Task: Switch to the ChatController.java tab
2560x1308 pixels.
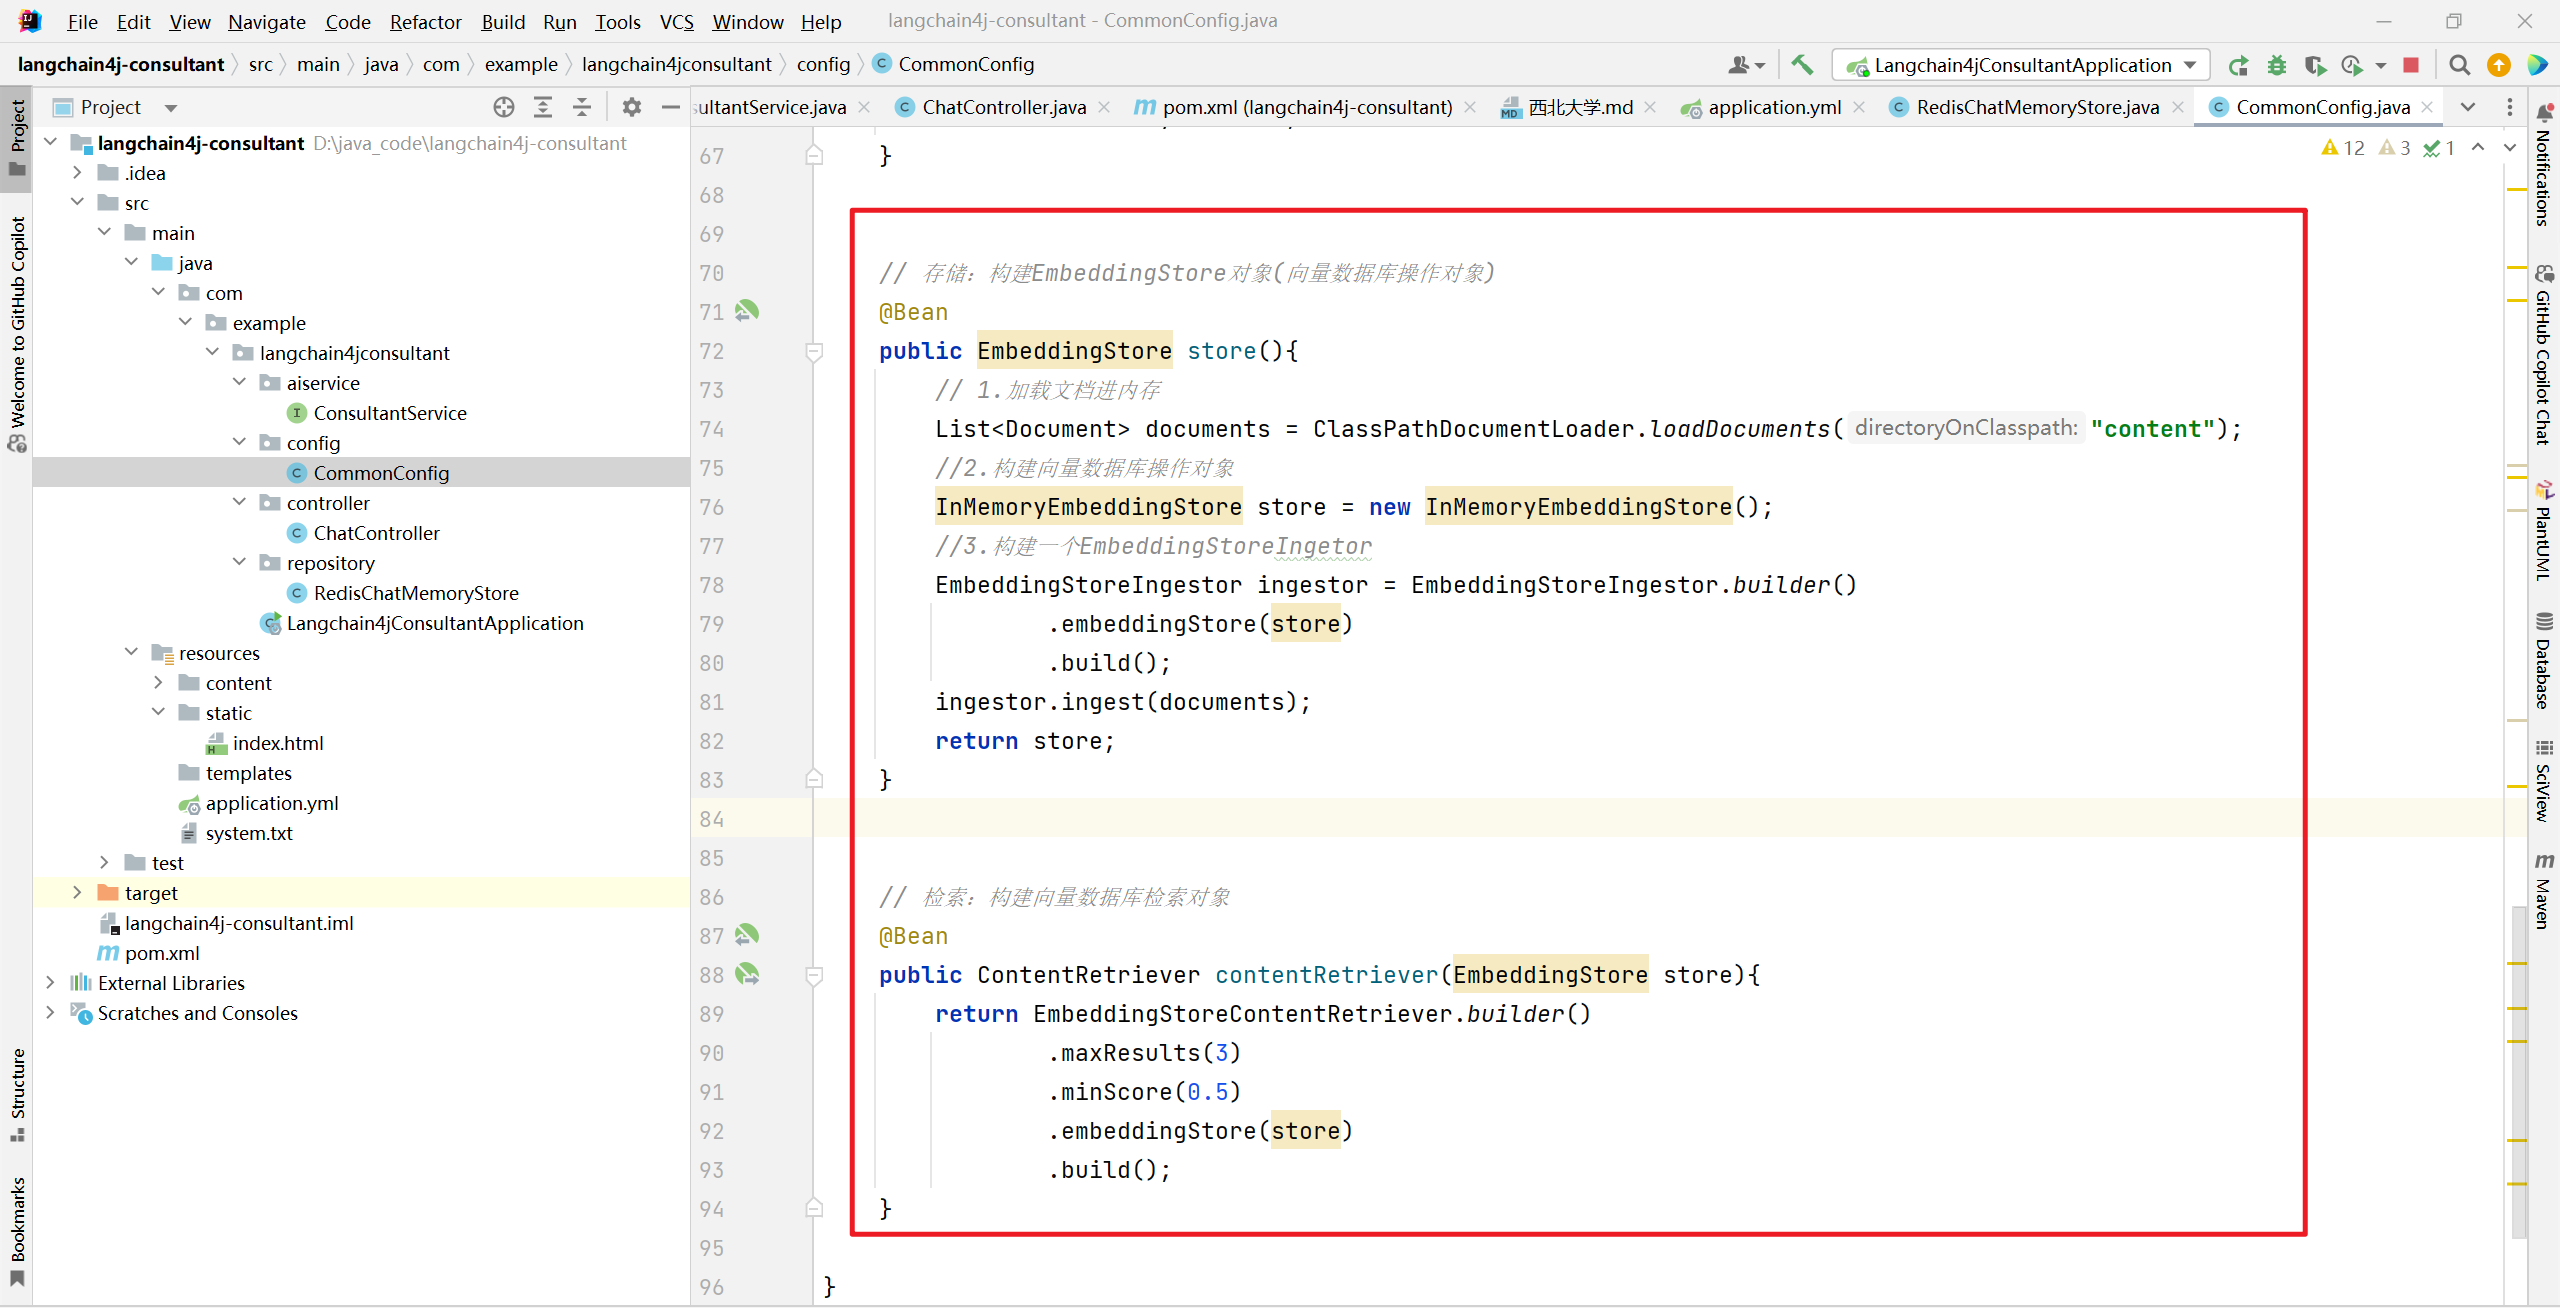Action: coord(1003,107)
